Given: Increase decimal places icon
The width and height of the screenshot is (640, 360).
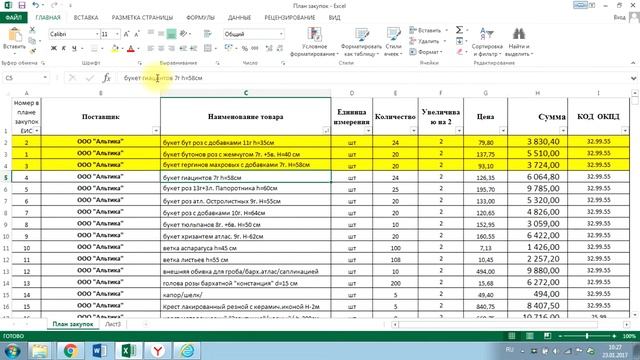Looking at the screenshot, I should point(269,49).
